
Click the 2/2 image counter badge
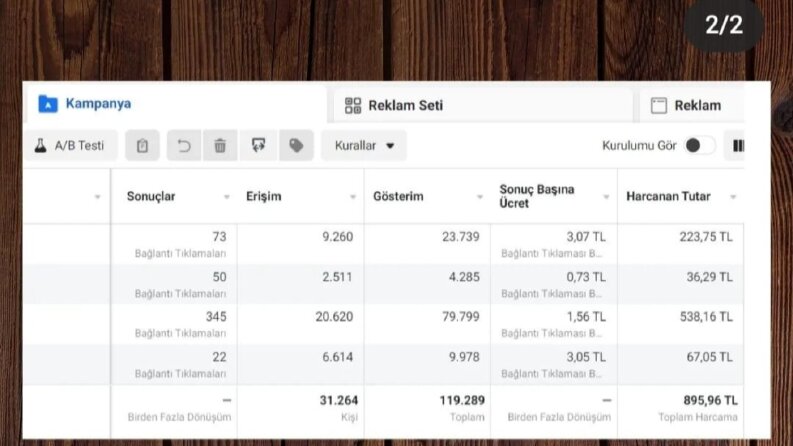click(724, 25)
